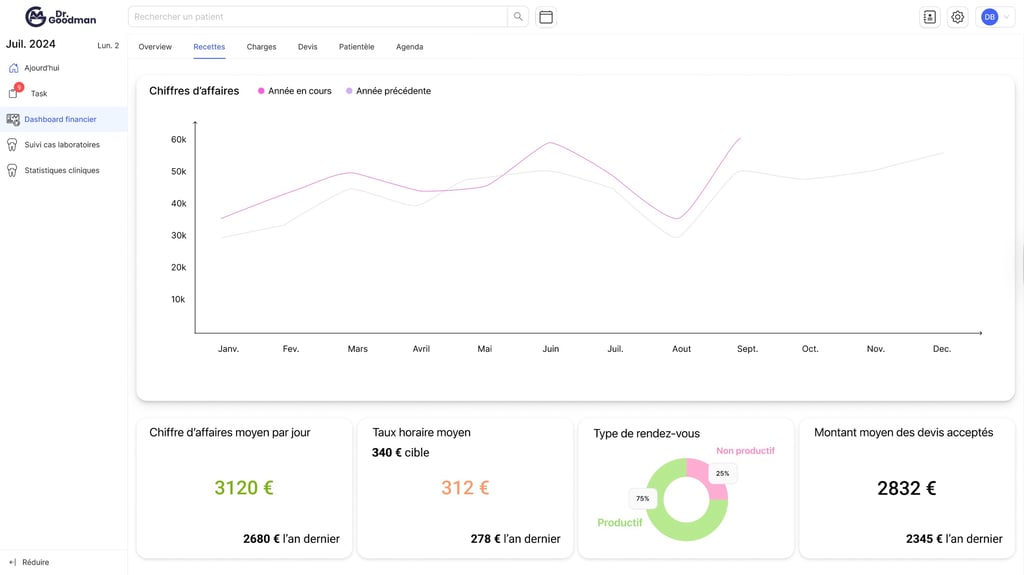Image resolution: width=1024 pixels, height=575 pixels.
Task: Open Statistiques cliniques in sidebar
Action: coord(62,171)
